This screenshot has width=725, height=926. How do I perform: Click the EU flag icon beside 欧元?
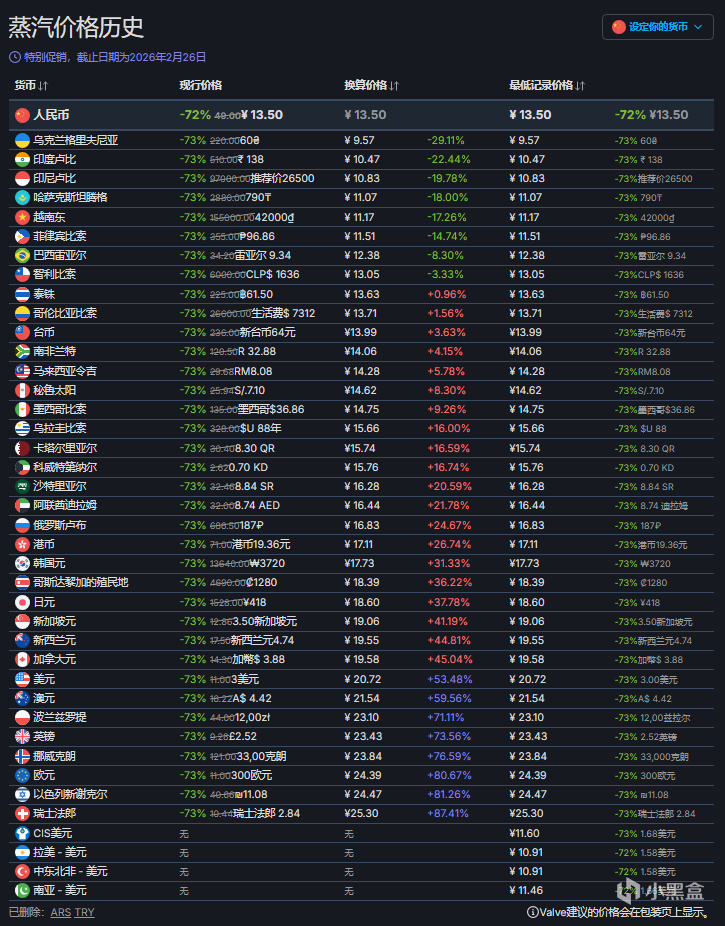pyautogui.click(x=22, y=775)
